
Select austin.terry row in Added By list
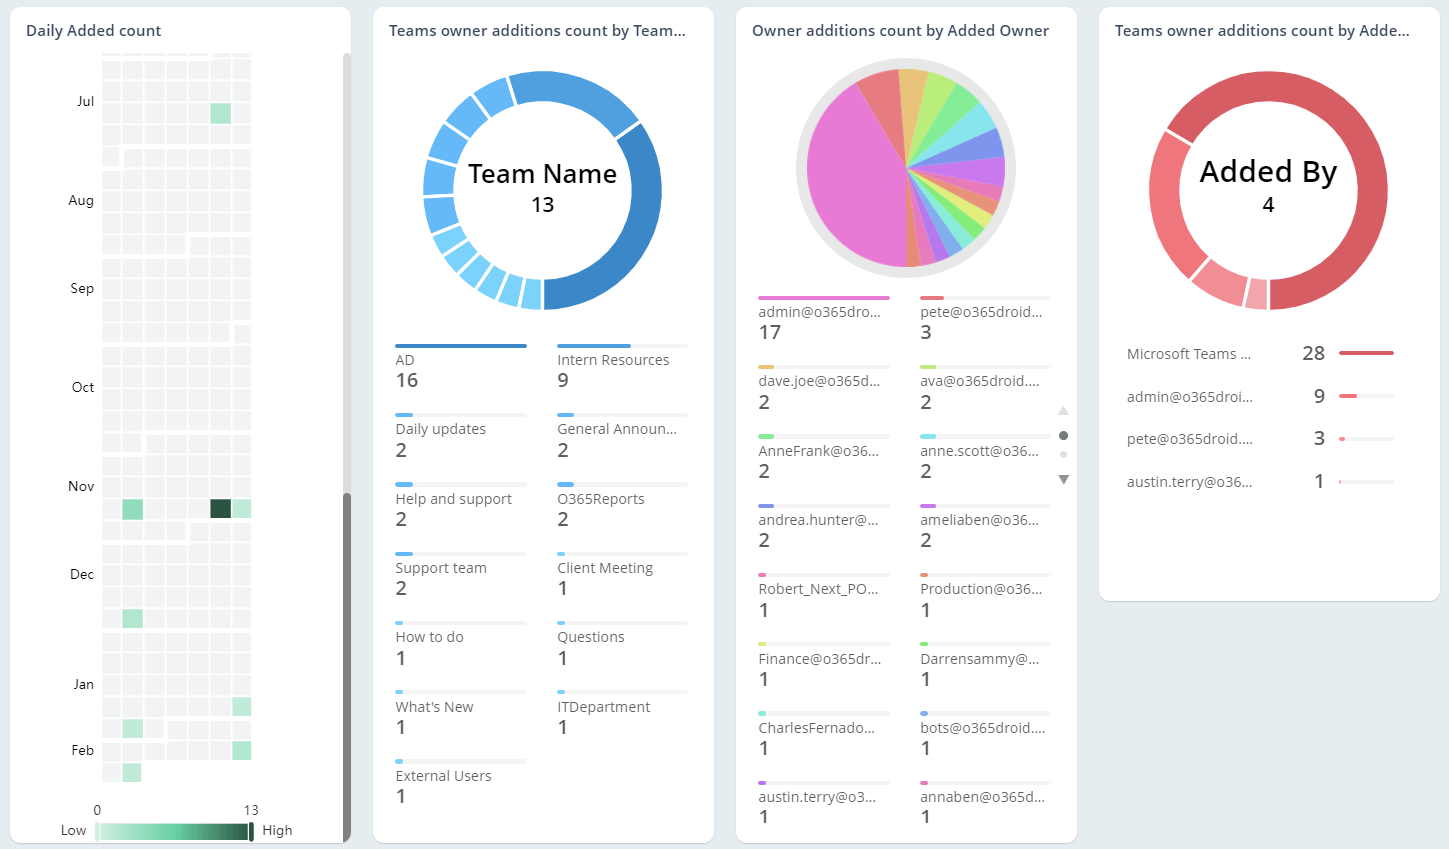tap(1258, 482)
